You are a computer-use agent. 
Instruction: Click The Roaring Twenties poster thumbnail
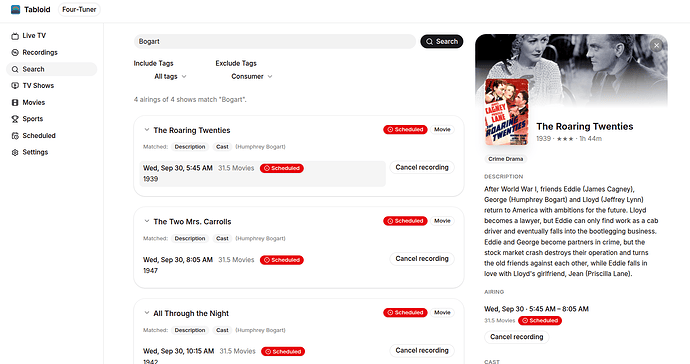506,112
